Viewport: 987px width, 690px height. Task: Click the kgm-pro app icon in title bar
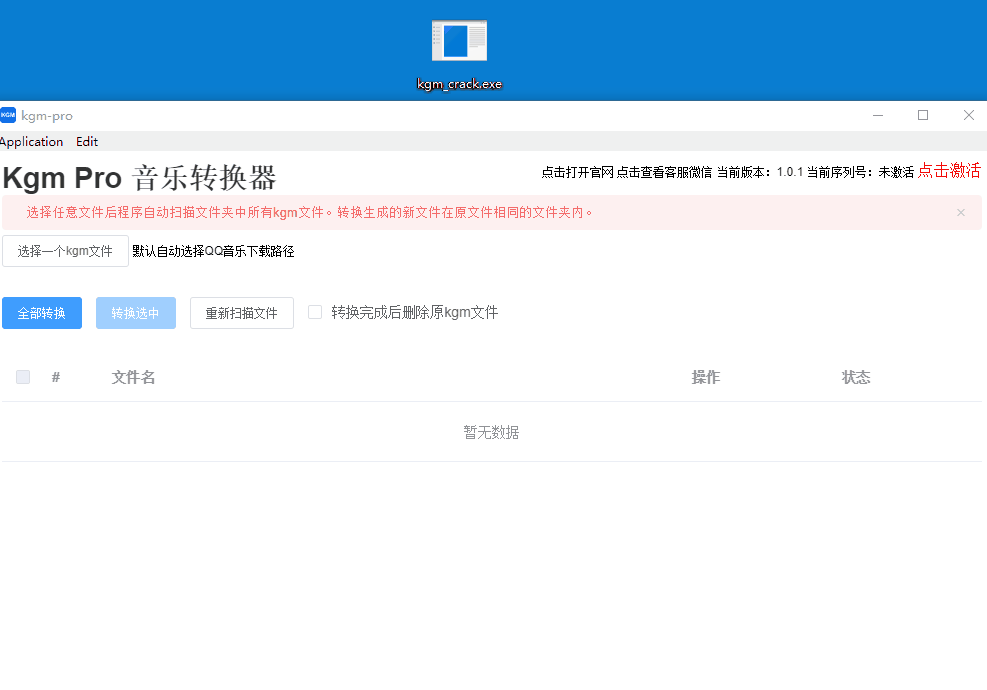[x=8, y=115]
